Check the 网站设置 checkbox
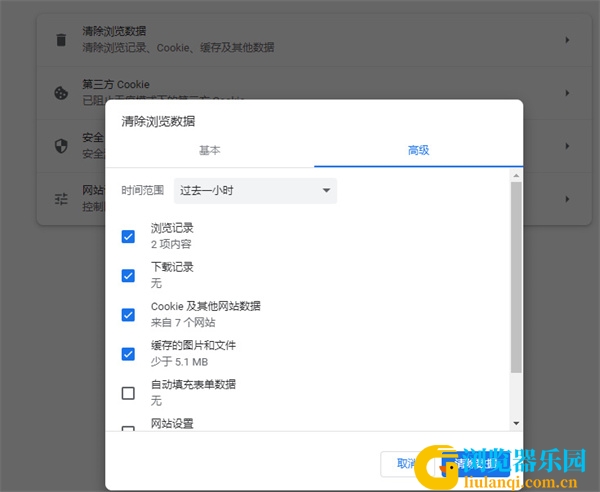This screenshot has height=492, width=600. (x=128, y=428)
